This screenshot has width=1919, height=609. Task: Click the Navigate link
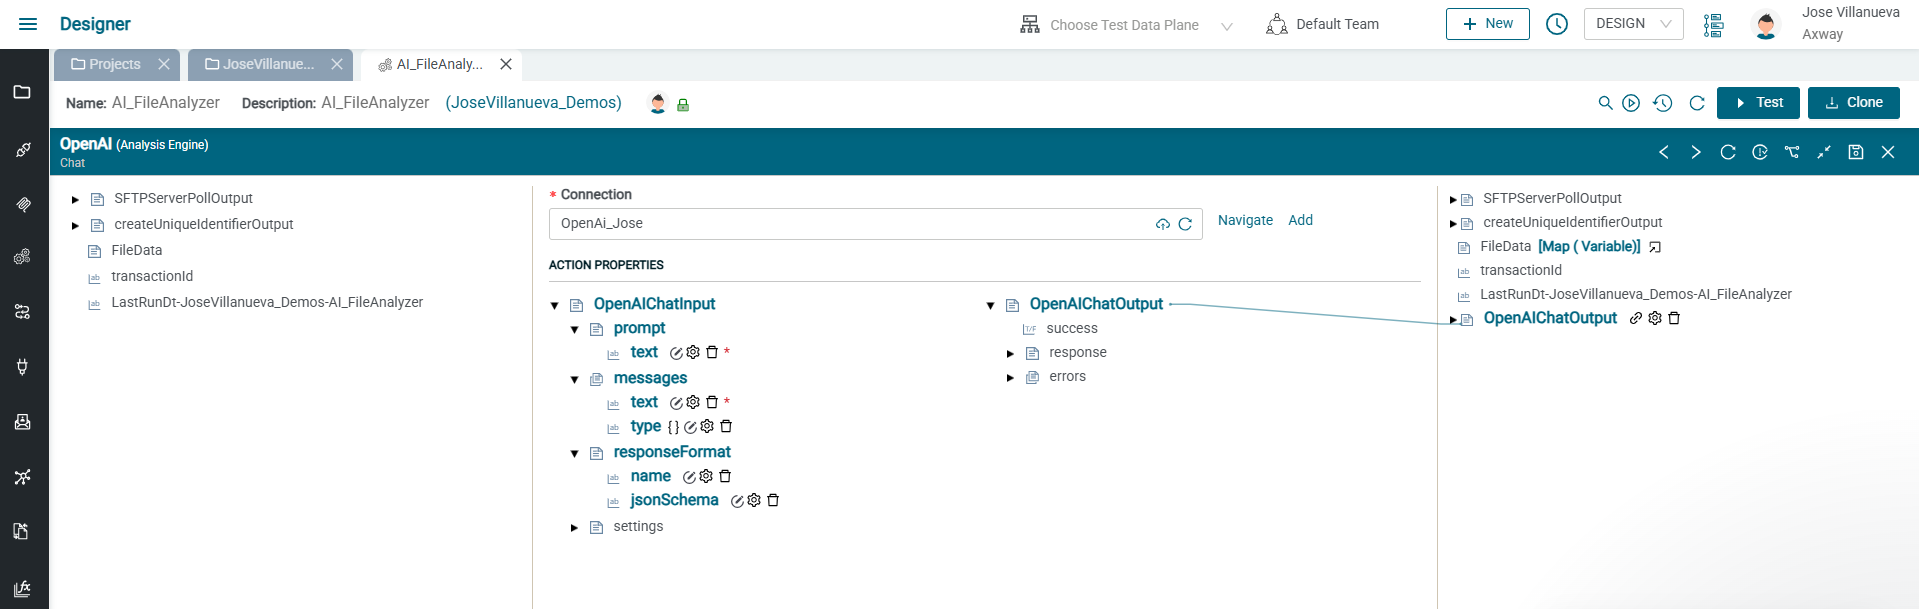[1245, 220]
